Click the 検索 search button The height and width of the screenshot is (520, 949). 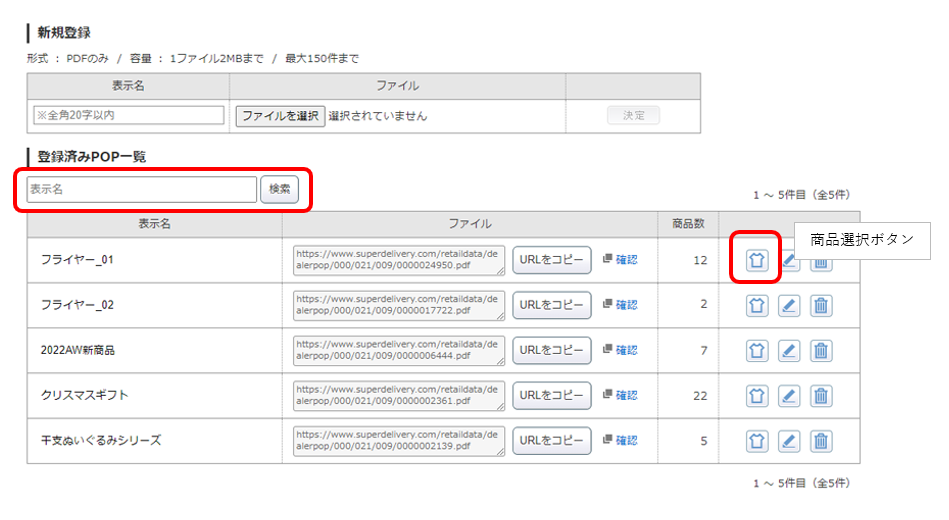280,189
